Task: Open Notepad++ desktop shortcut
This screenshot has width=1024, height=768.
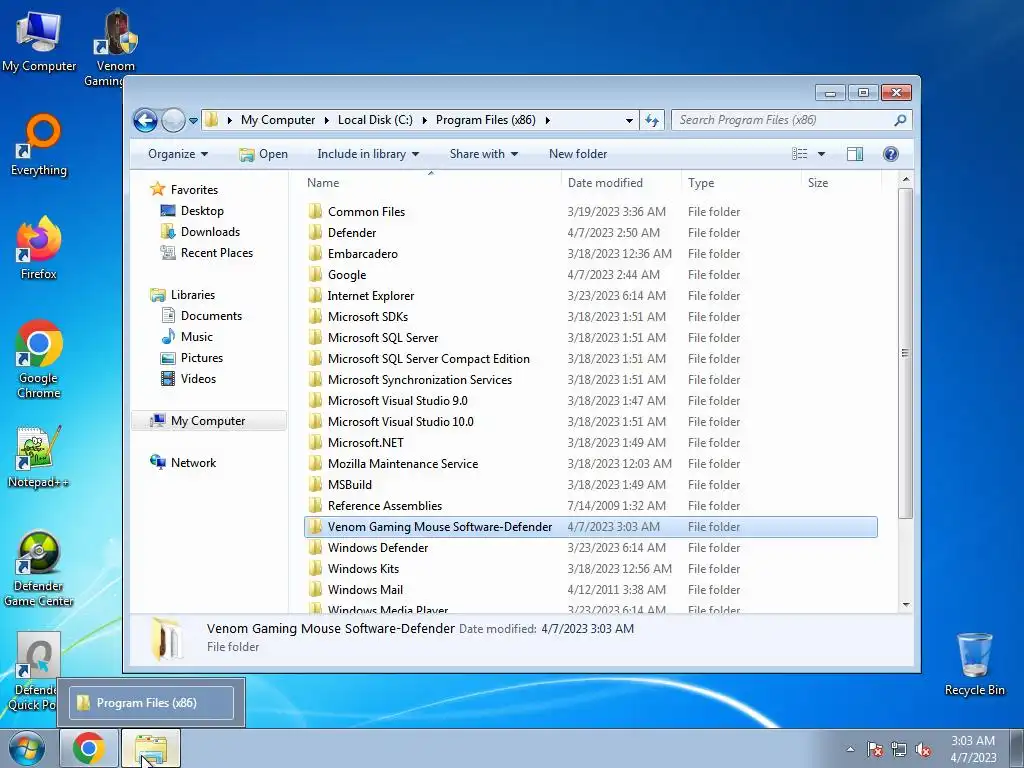Action: (x=38, y=457)
